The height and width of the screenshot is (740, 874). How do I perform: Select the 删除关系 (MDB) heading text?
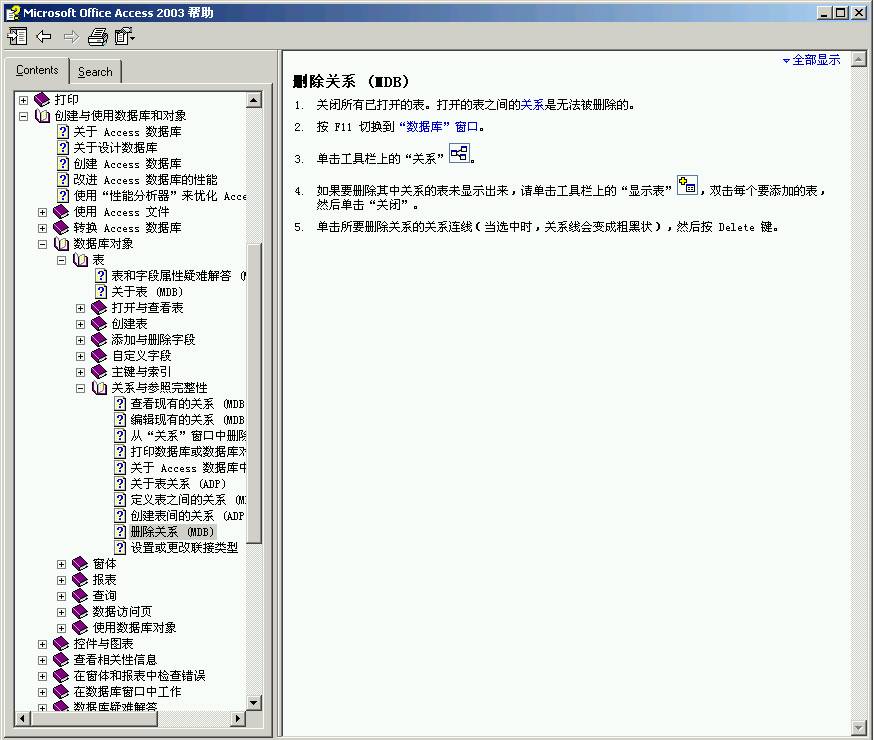pyautogui.click(x=351, y=82)
